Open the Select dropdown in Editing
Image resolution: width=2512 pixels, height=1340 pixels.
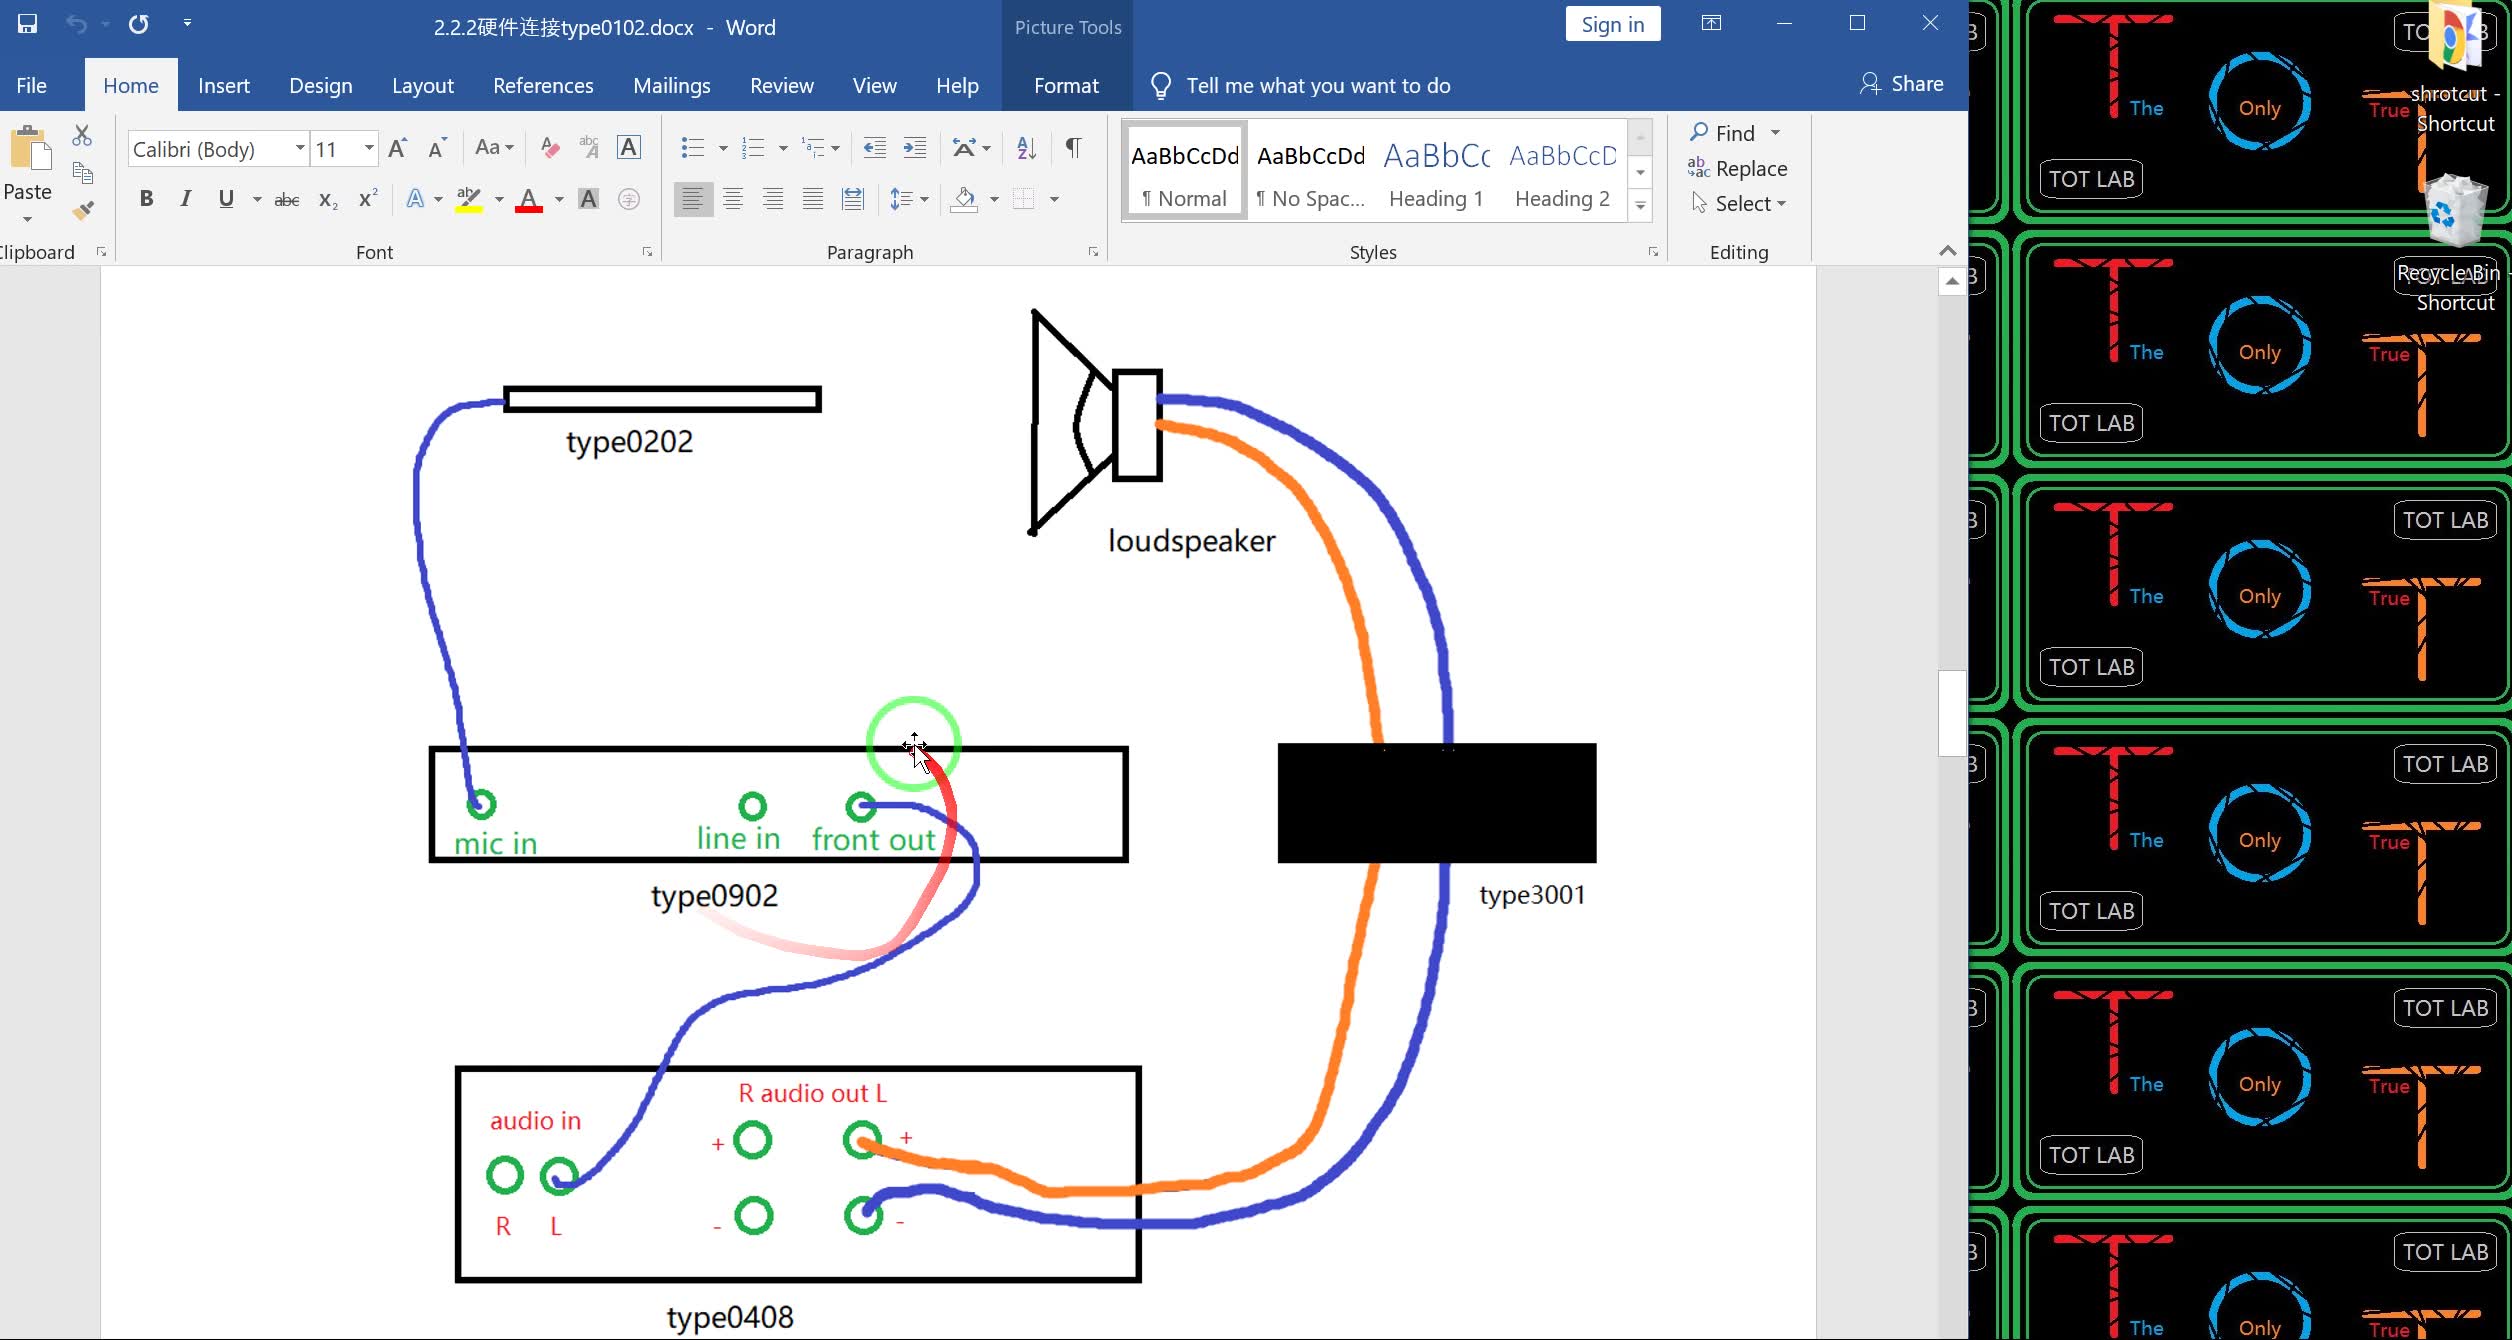tap(1750, 204)
